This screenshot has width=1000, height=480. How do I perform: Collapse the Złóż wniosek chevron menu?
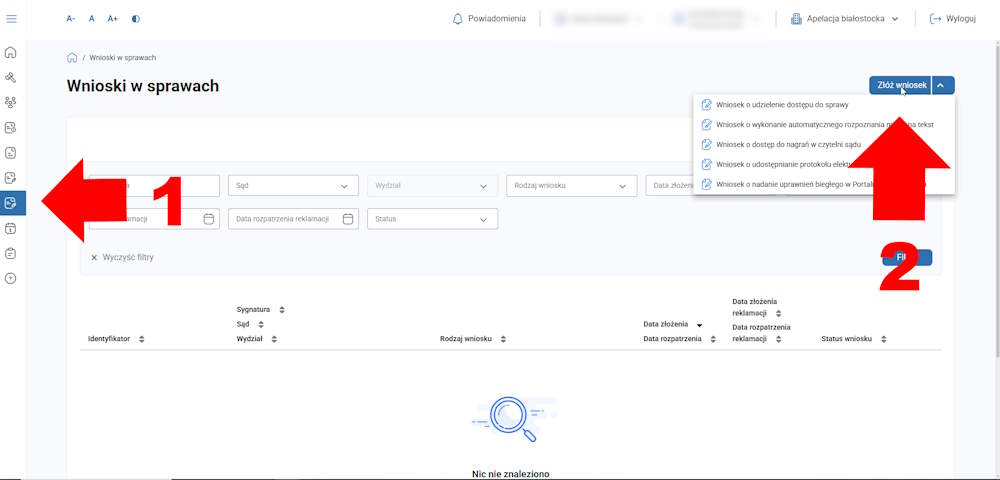click(x=943, y=85)
